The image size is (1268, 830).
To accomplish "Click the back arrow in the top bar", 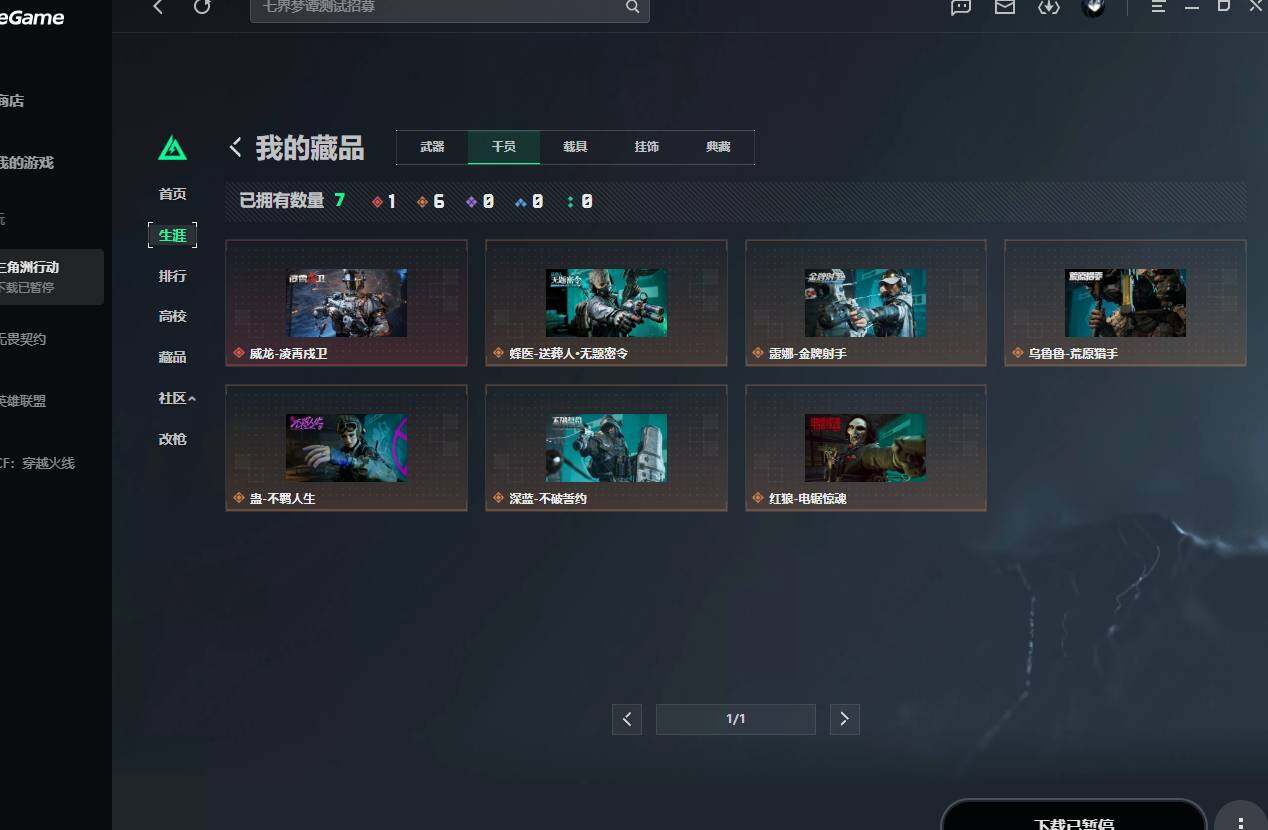I will coord(158,7).
